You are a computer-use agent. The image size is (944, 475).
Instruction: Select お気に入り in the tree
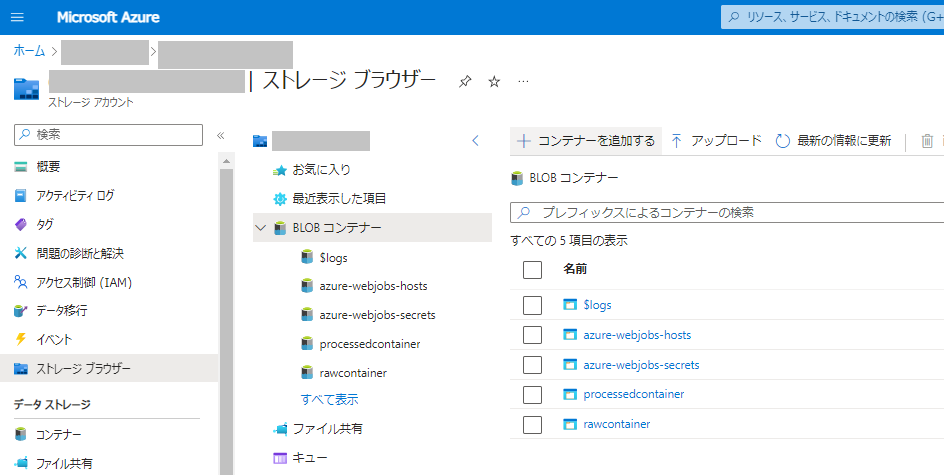321,170
